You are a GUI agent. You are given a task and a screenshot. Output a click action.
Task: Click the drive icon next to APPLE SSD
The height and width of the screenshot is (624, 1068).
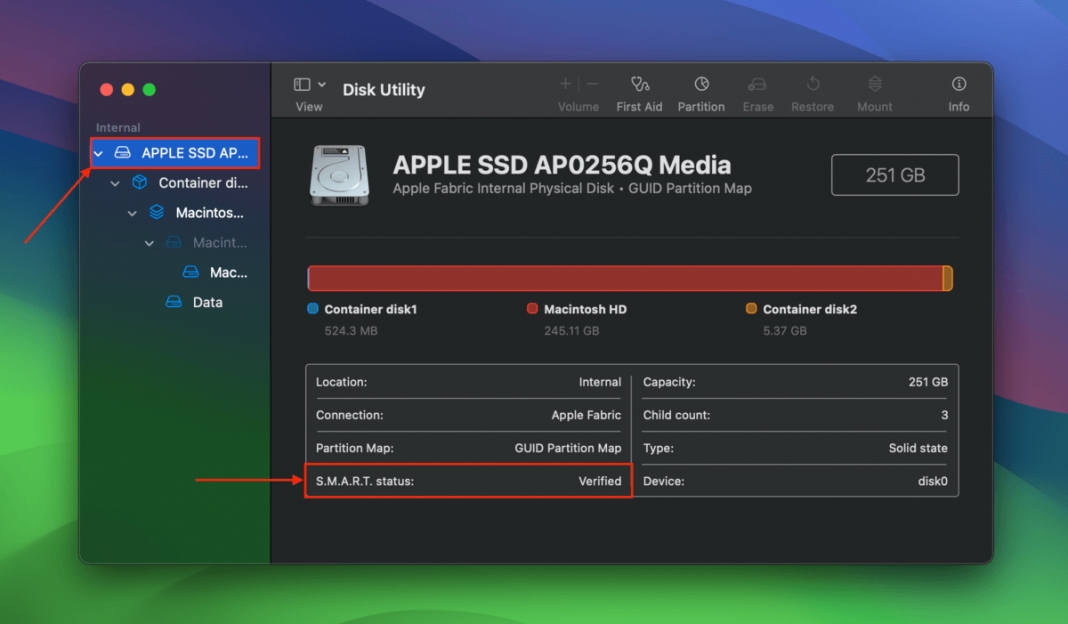pos(122,153)
